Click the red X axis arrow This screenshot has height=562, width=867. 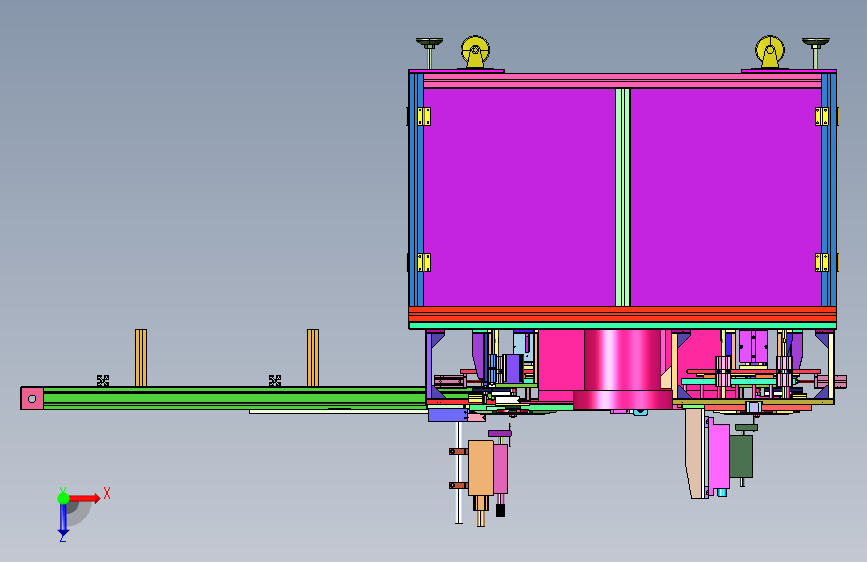[x=84, y=498]
